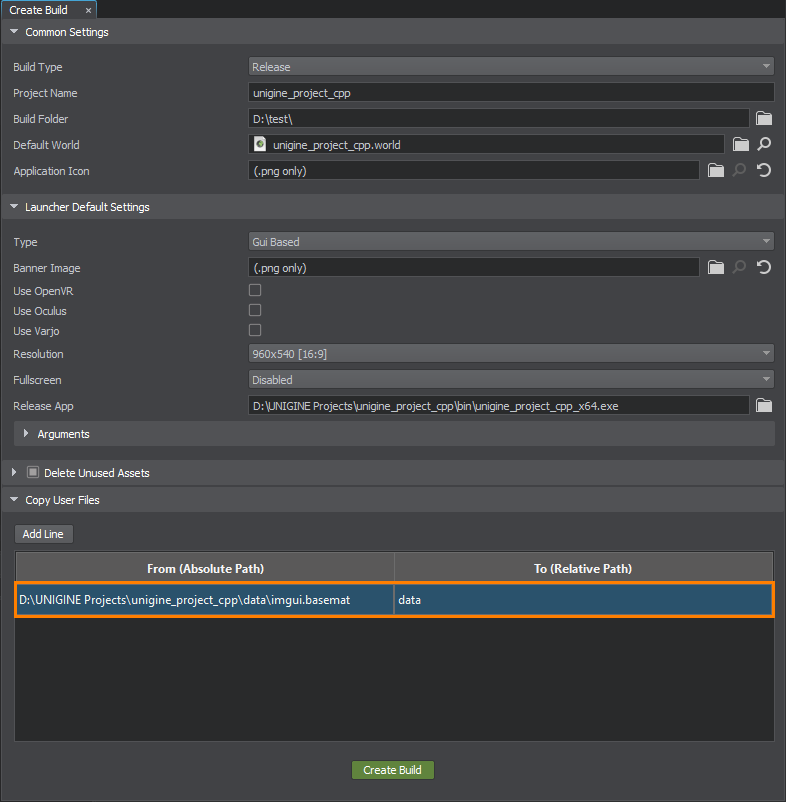
Task: Browse for Release App executable folder icon
Action: [x=764, y=406]
